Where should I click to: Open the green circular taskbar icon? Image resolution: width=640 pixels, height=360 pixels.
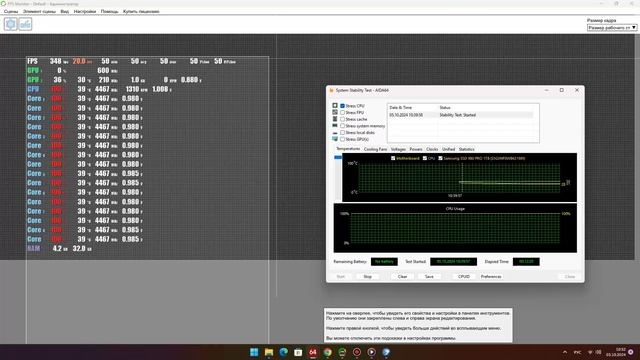click(x=342, y=352)
